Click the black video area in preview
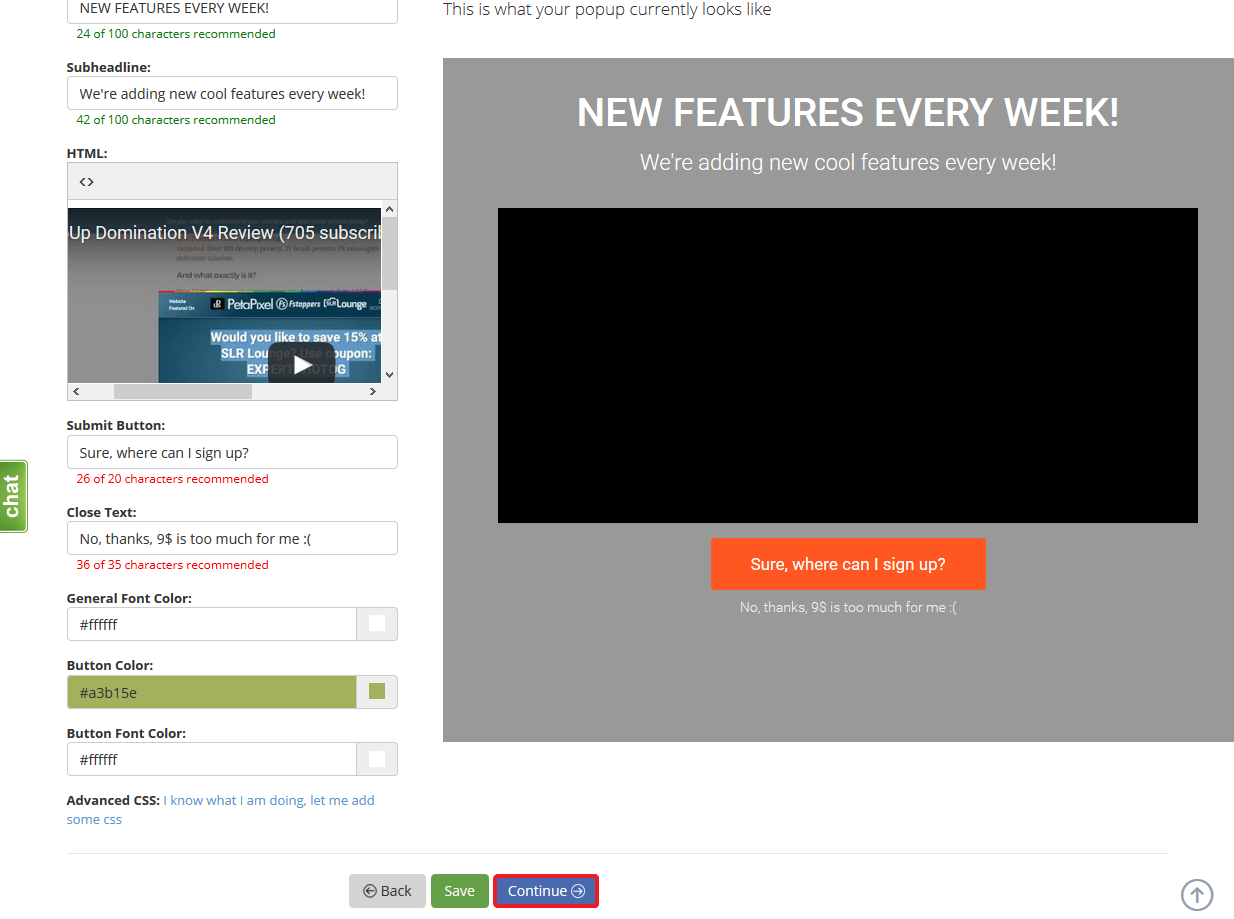 (848, 365)
